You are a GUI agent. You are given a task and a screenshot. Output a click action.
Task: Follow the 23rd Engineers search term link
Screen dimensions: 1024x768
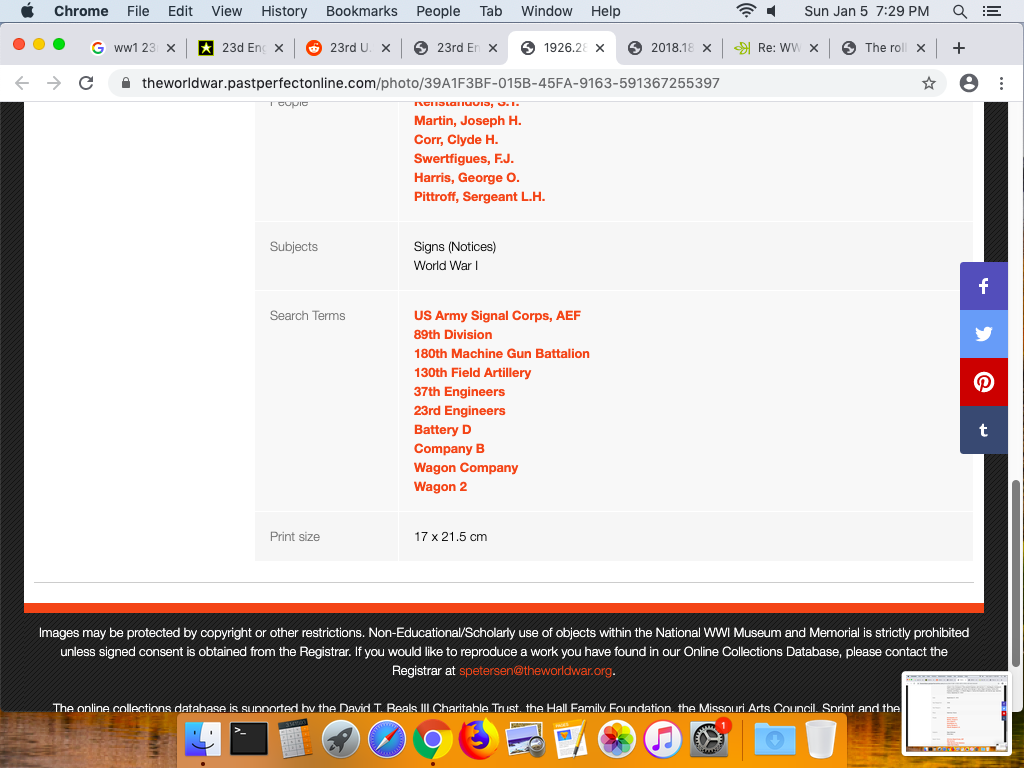[x=459, y=410]
